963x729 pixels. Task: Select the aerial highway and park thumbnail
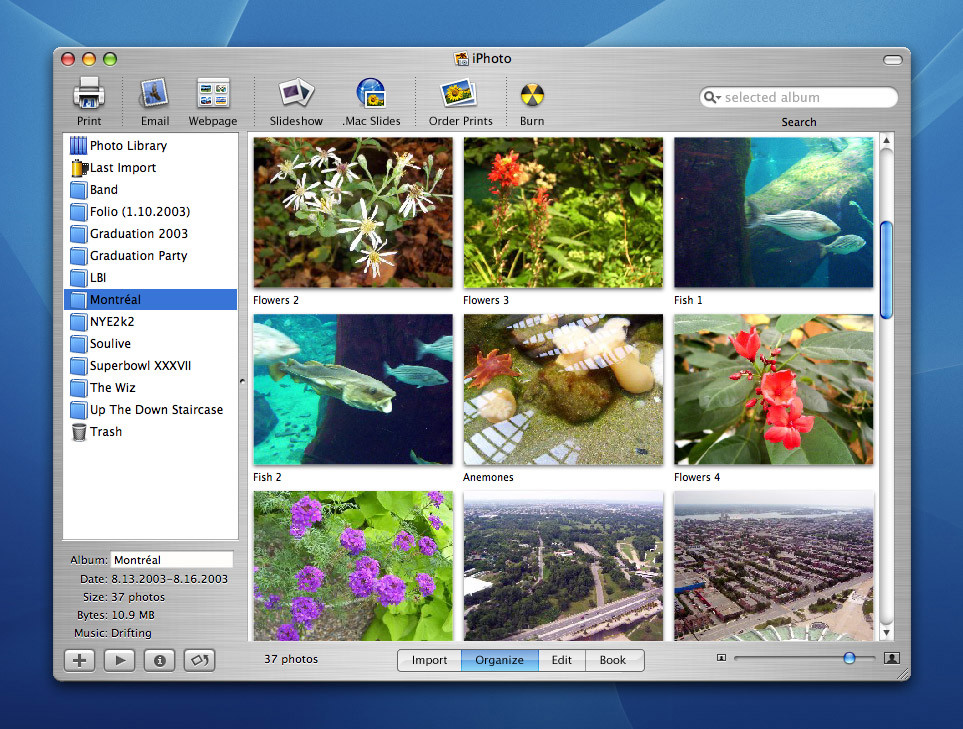click(x=563, y=566)
